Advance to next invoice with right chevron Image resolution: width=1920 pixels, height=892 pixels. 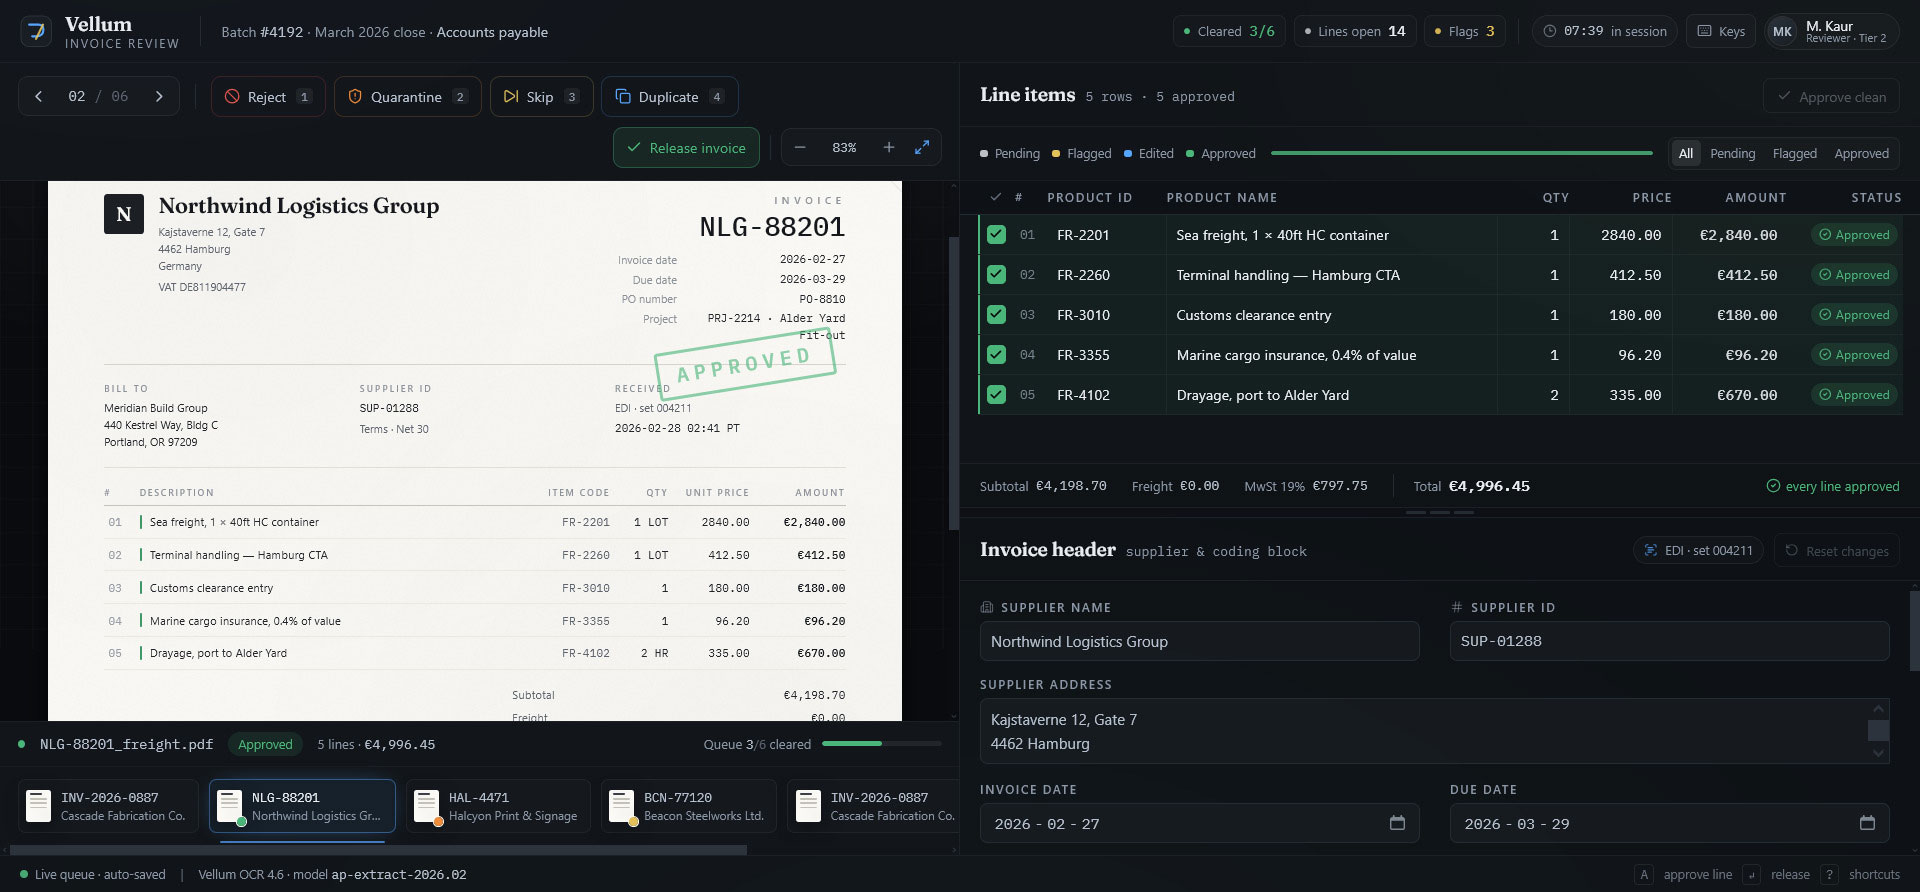[x=159, y=97]
